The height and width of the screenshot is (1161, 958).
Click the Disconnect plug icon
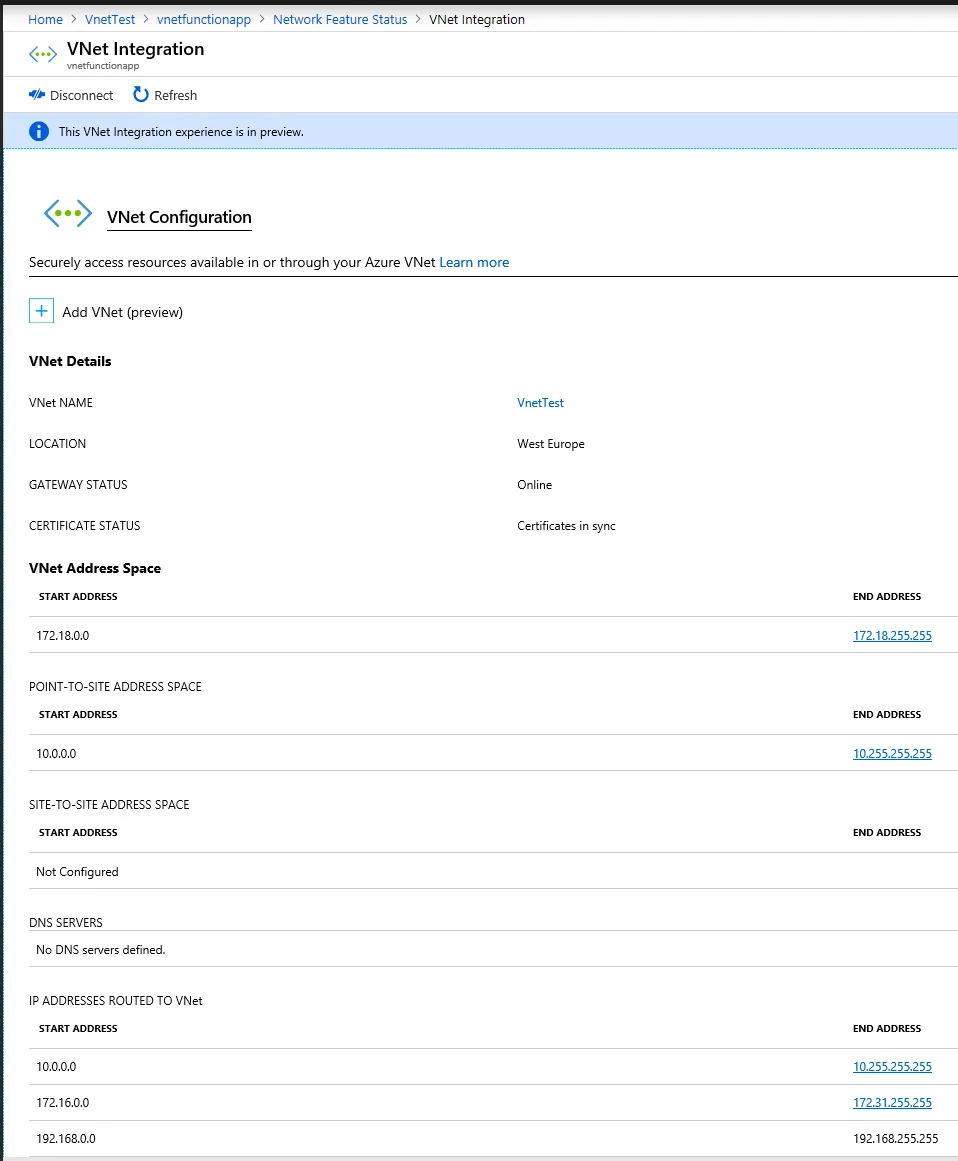pyautogui.click(x=37, y=95)
